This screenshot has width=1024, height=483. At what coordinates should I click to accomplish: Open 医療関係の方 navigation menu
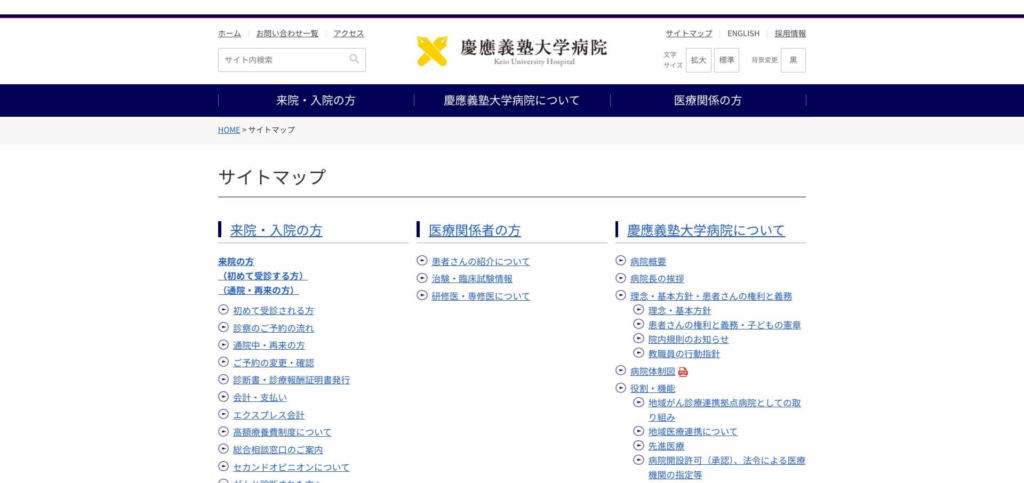coord(708,101)
